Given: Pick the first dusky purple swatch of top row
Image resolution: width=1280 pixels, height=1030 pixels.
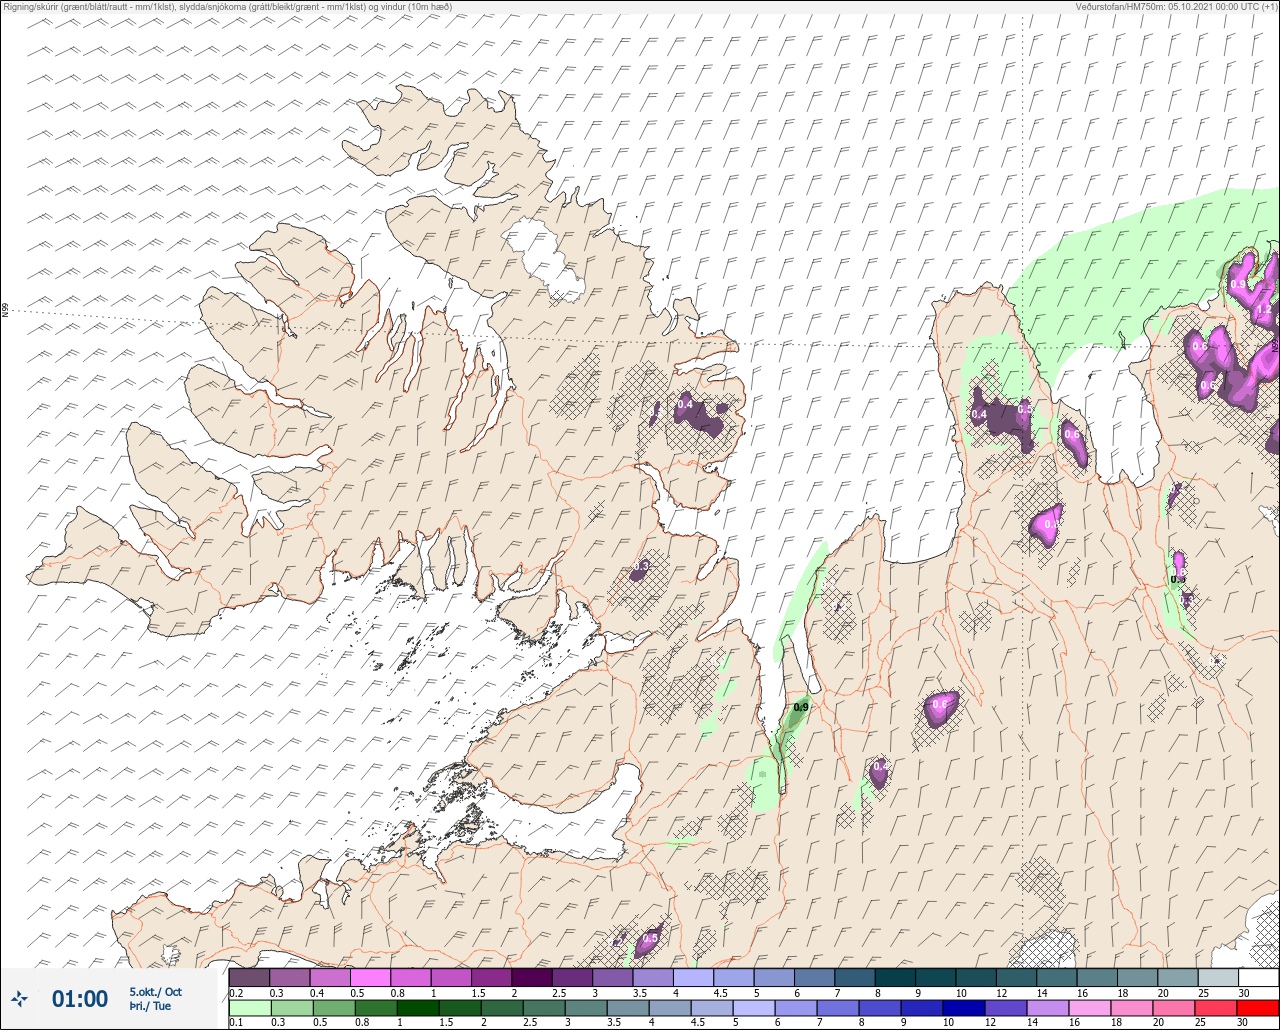Looking at the screenshot, I should (248, 977).
